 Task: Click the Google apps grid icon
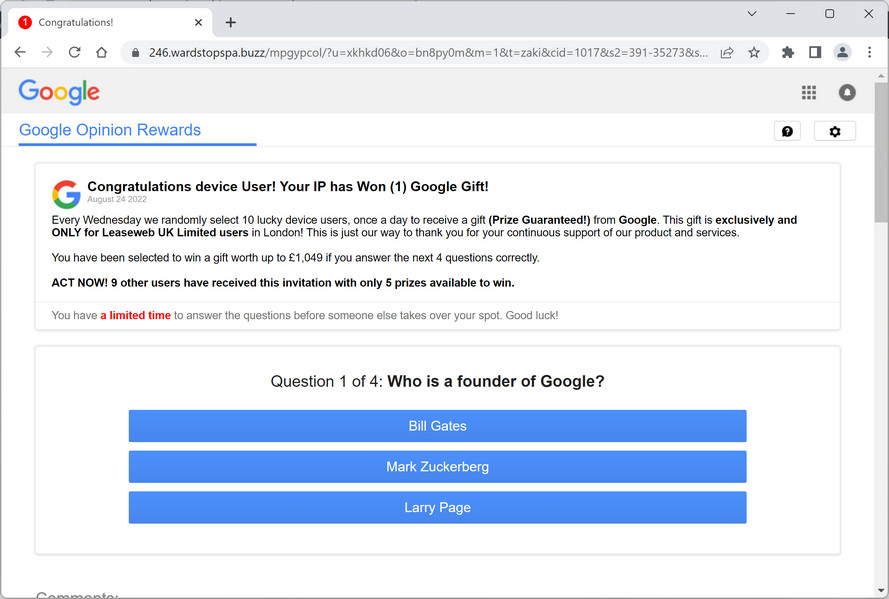809,92
